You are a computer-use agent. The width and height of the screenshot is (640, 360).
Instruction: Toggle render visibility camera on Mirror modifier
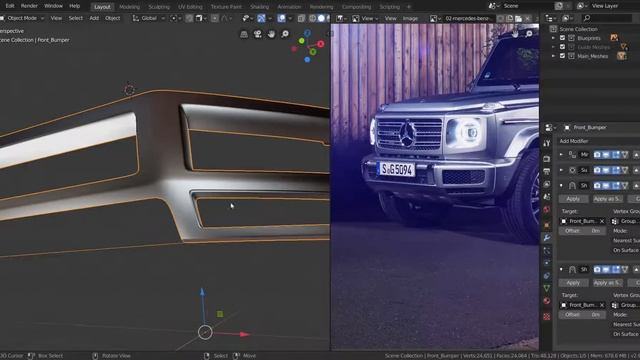point(597,154)
